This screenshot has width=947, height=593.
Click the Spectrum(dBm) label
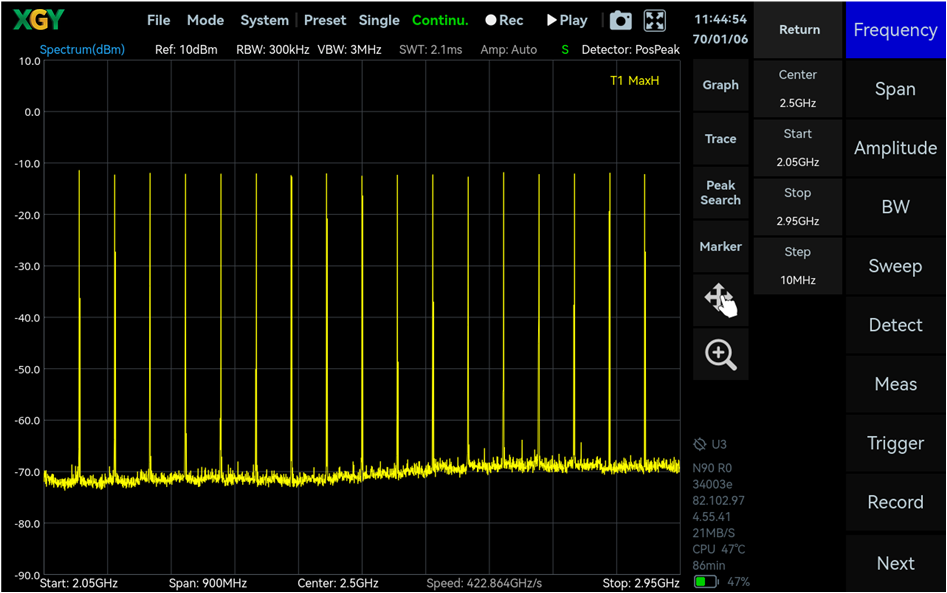pos(82,50)
